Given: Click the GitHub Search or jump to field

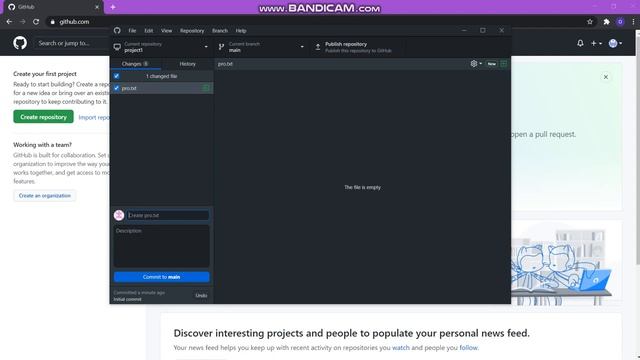Looking at the screenshot, I should pyautogui.click(x=71, y=43).
